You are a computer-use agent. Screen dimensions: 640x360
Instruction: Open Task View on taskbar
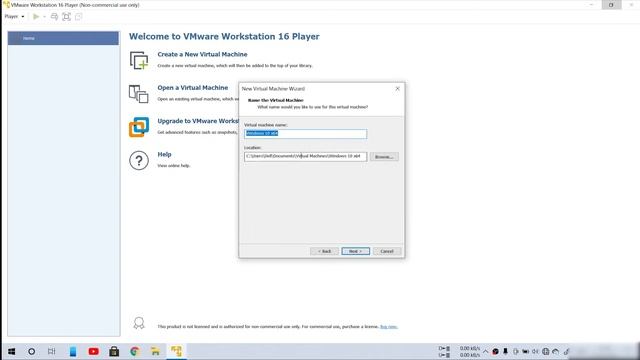click(51, 351)
